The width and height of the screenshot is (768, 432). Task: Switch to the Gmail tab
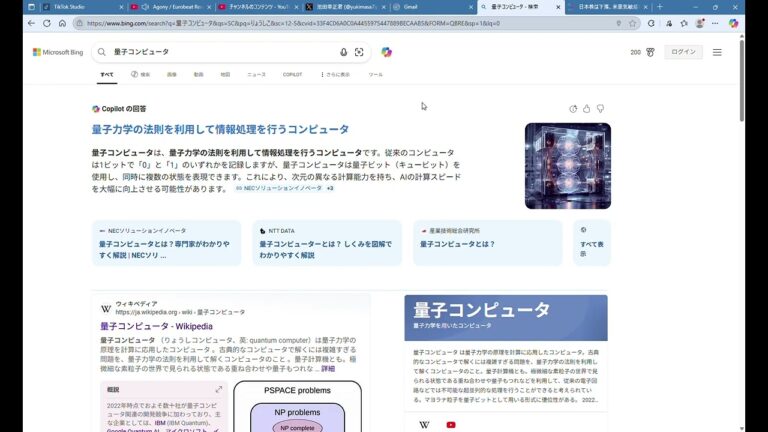tap(433, 7)
